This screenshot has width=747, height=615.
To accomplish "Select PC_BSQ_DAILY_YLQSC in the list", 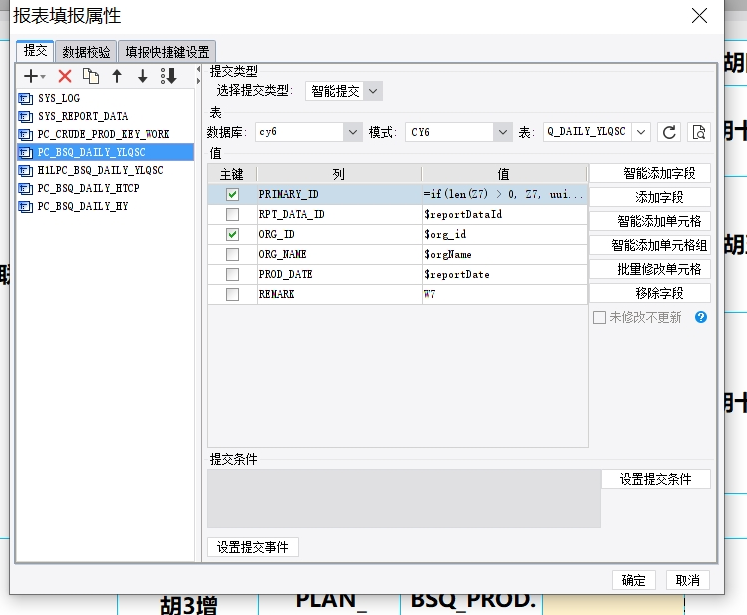I will tap(105, 152).
